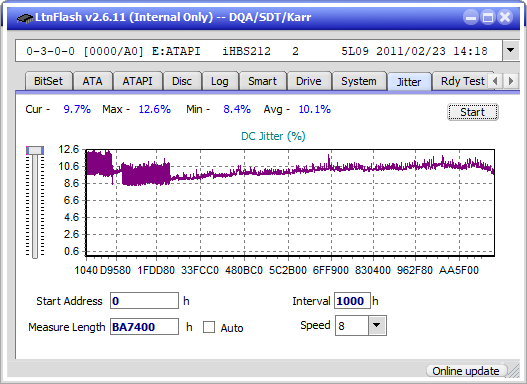Open the System tab
527x384 pixels.
point(359,81)
